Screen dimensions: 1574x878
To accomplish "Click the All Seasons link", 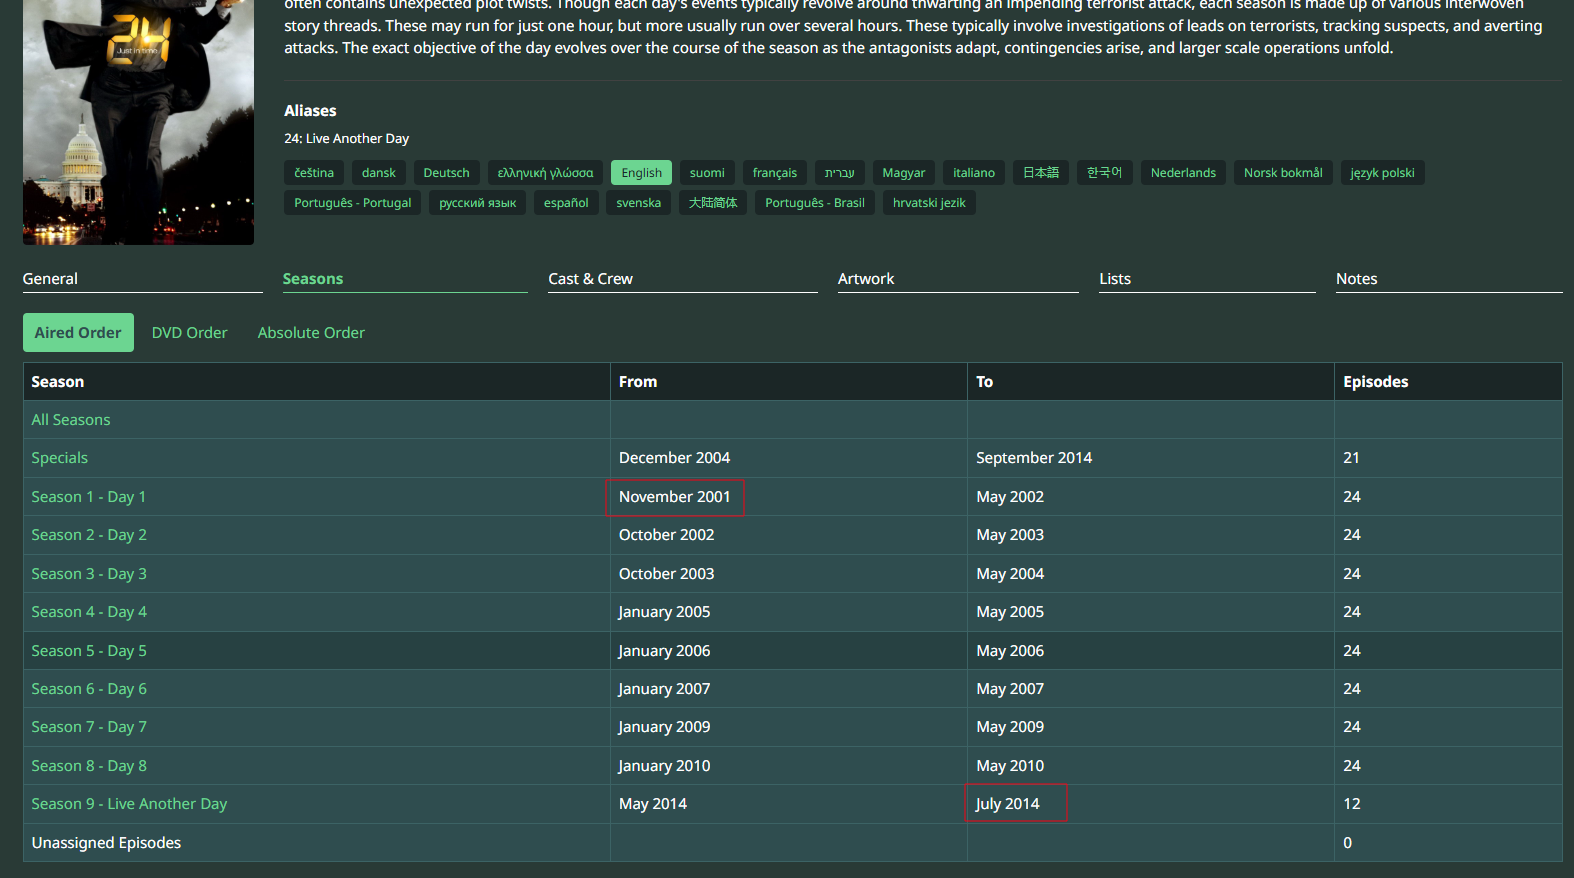I will (x=71, y=420).
